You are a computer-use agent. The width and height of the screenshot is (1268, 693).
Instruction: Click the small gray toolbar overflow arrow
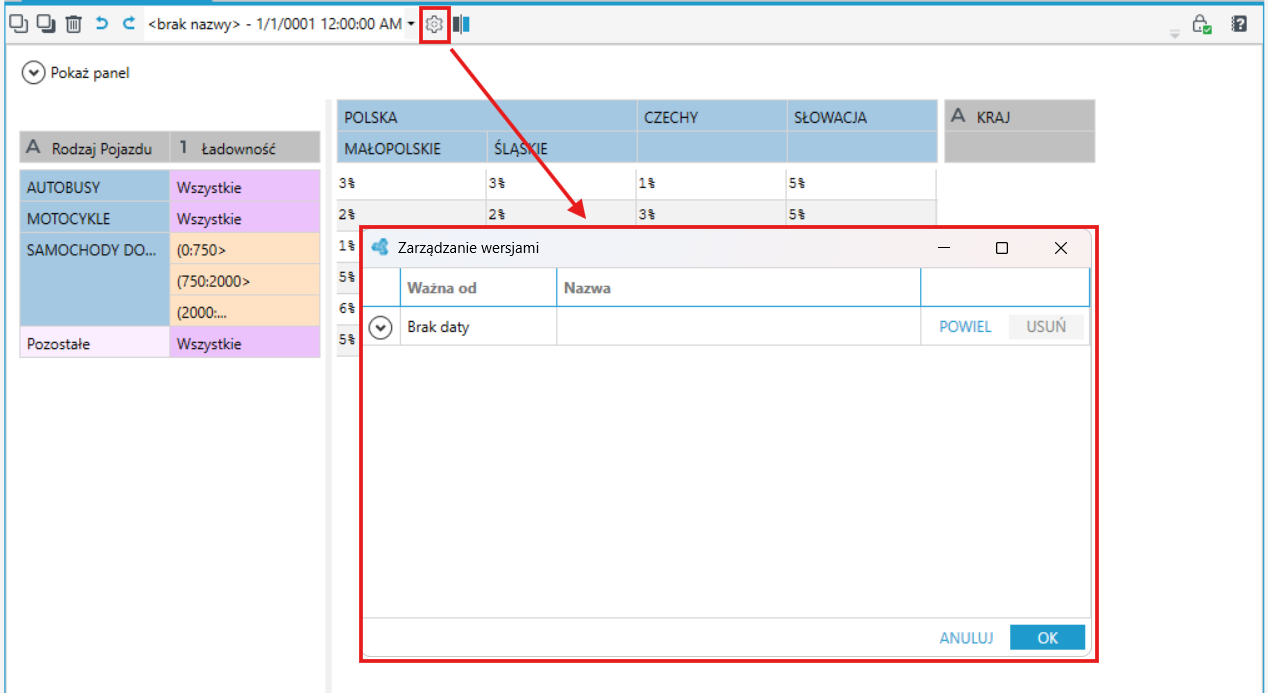click(1175, 34)
